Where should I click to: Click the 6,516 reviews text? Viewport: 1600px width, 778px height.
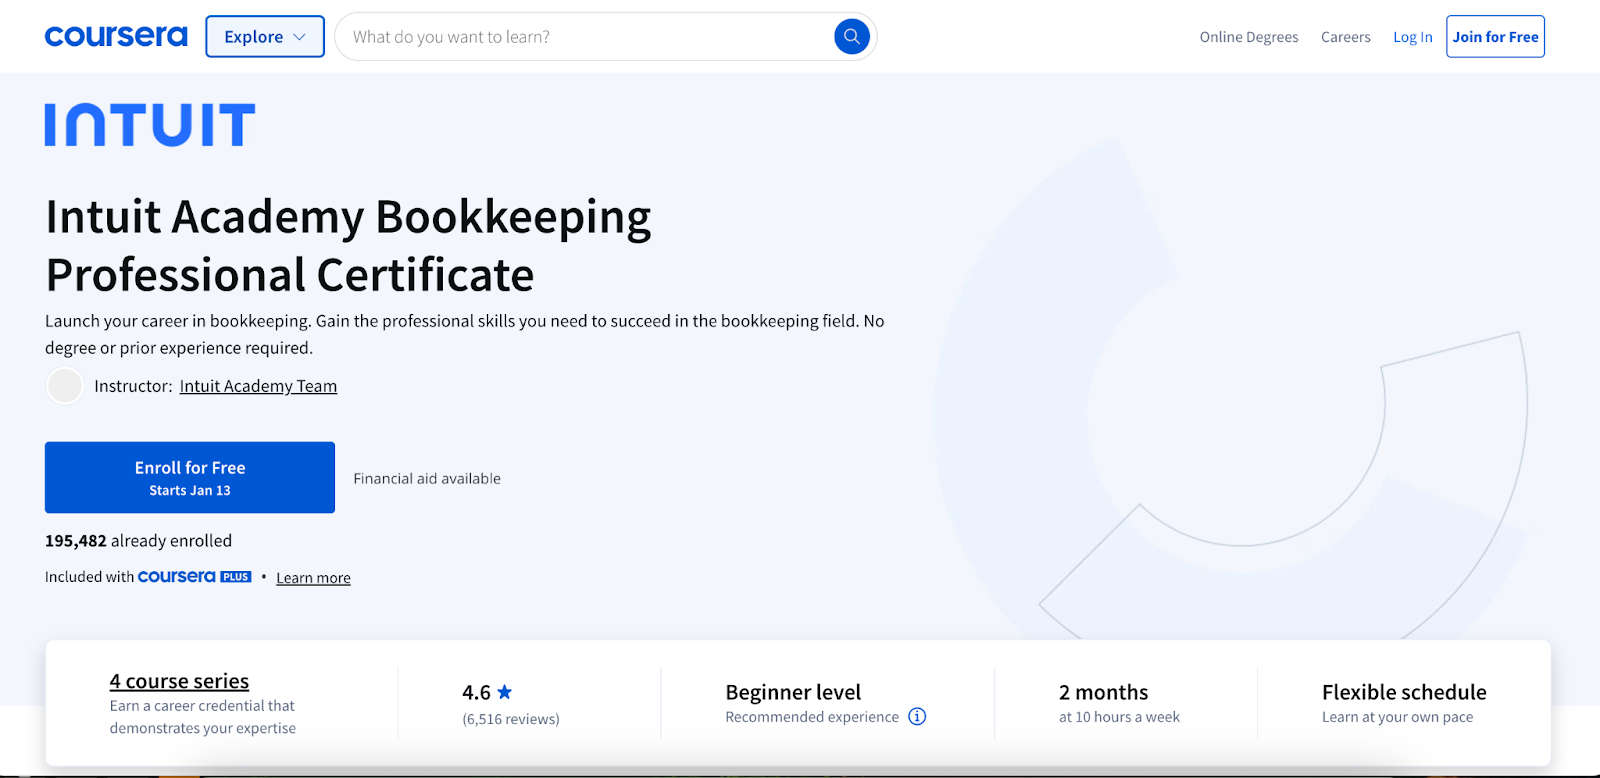coord(511,719)
